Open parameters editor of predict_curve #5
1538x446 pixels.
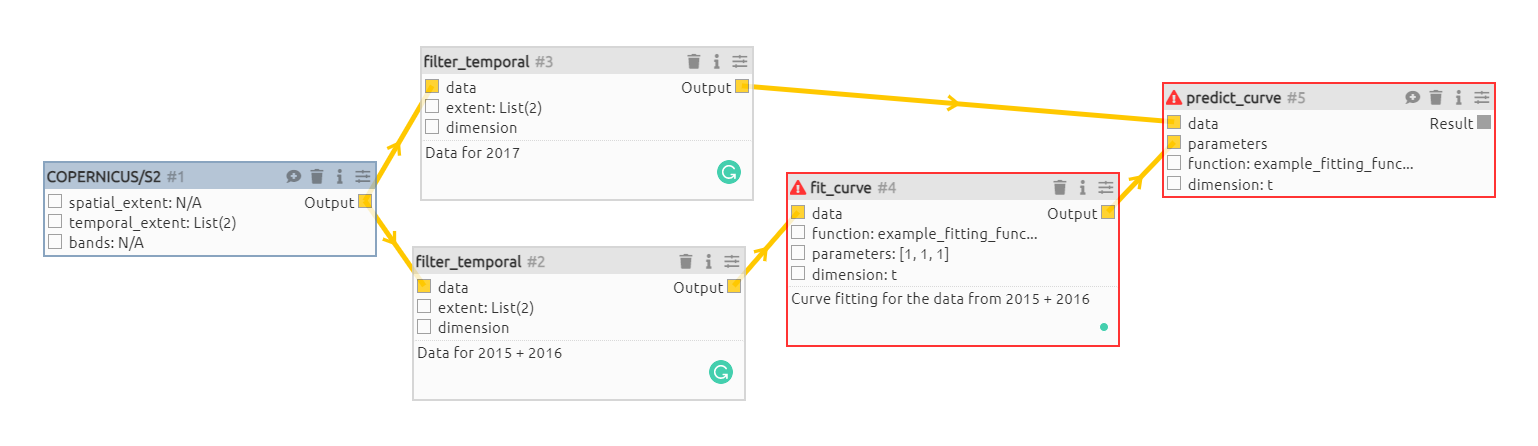pyautogui.click(x=1482, y=97)
